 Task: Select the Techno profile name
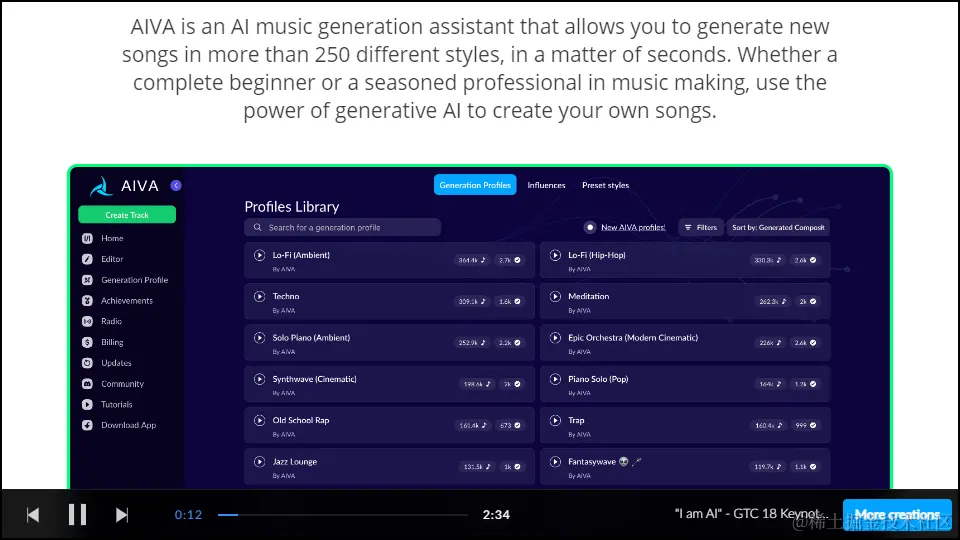286,296
